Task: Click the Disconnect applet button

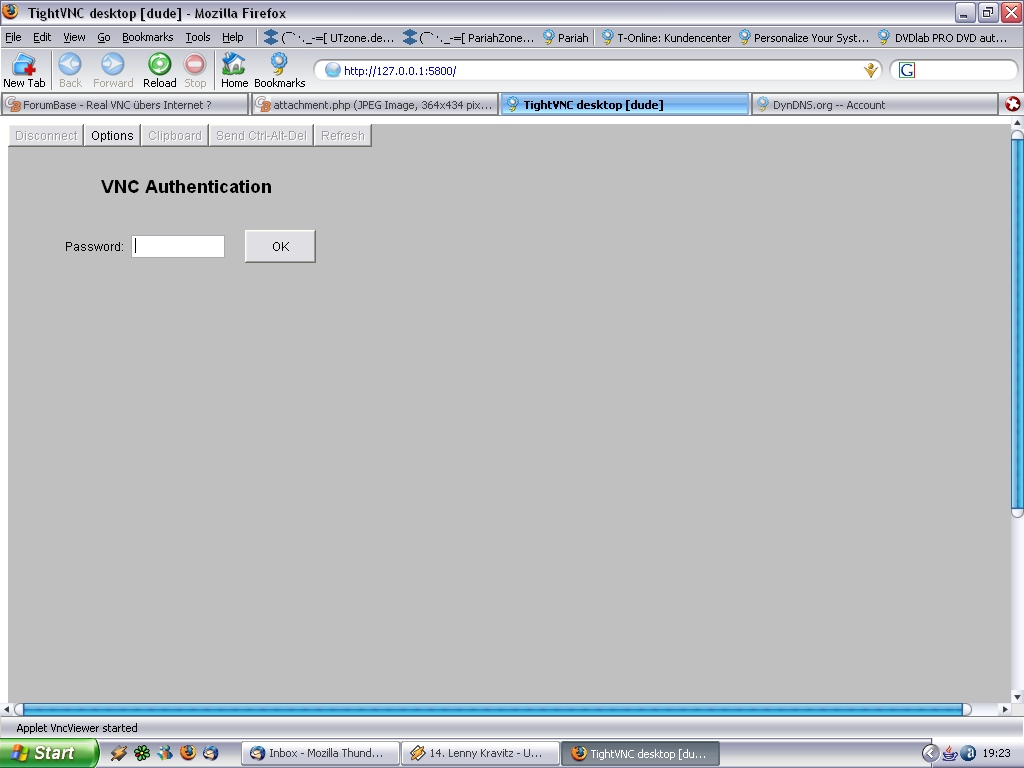Action: [46, 136]
